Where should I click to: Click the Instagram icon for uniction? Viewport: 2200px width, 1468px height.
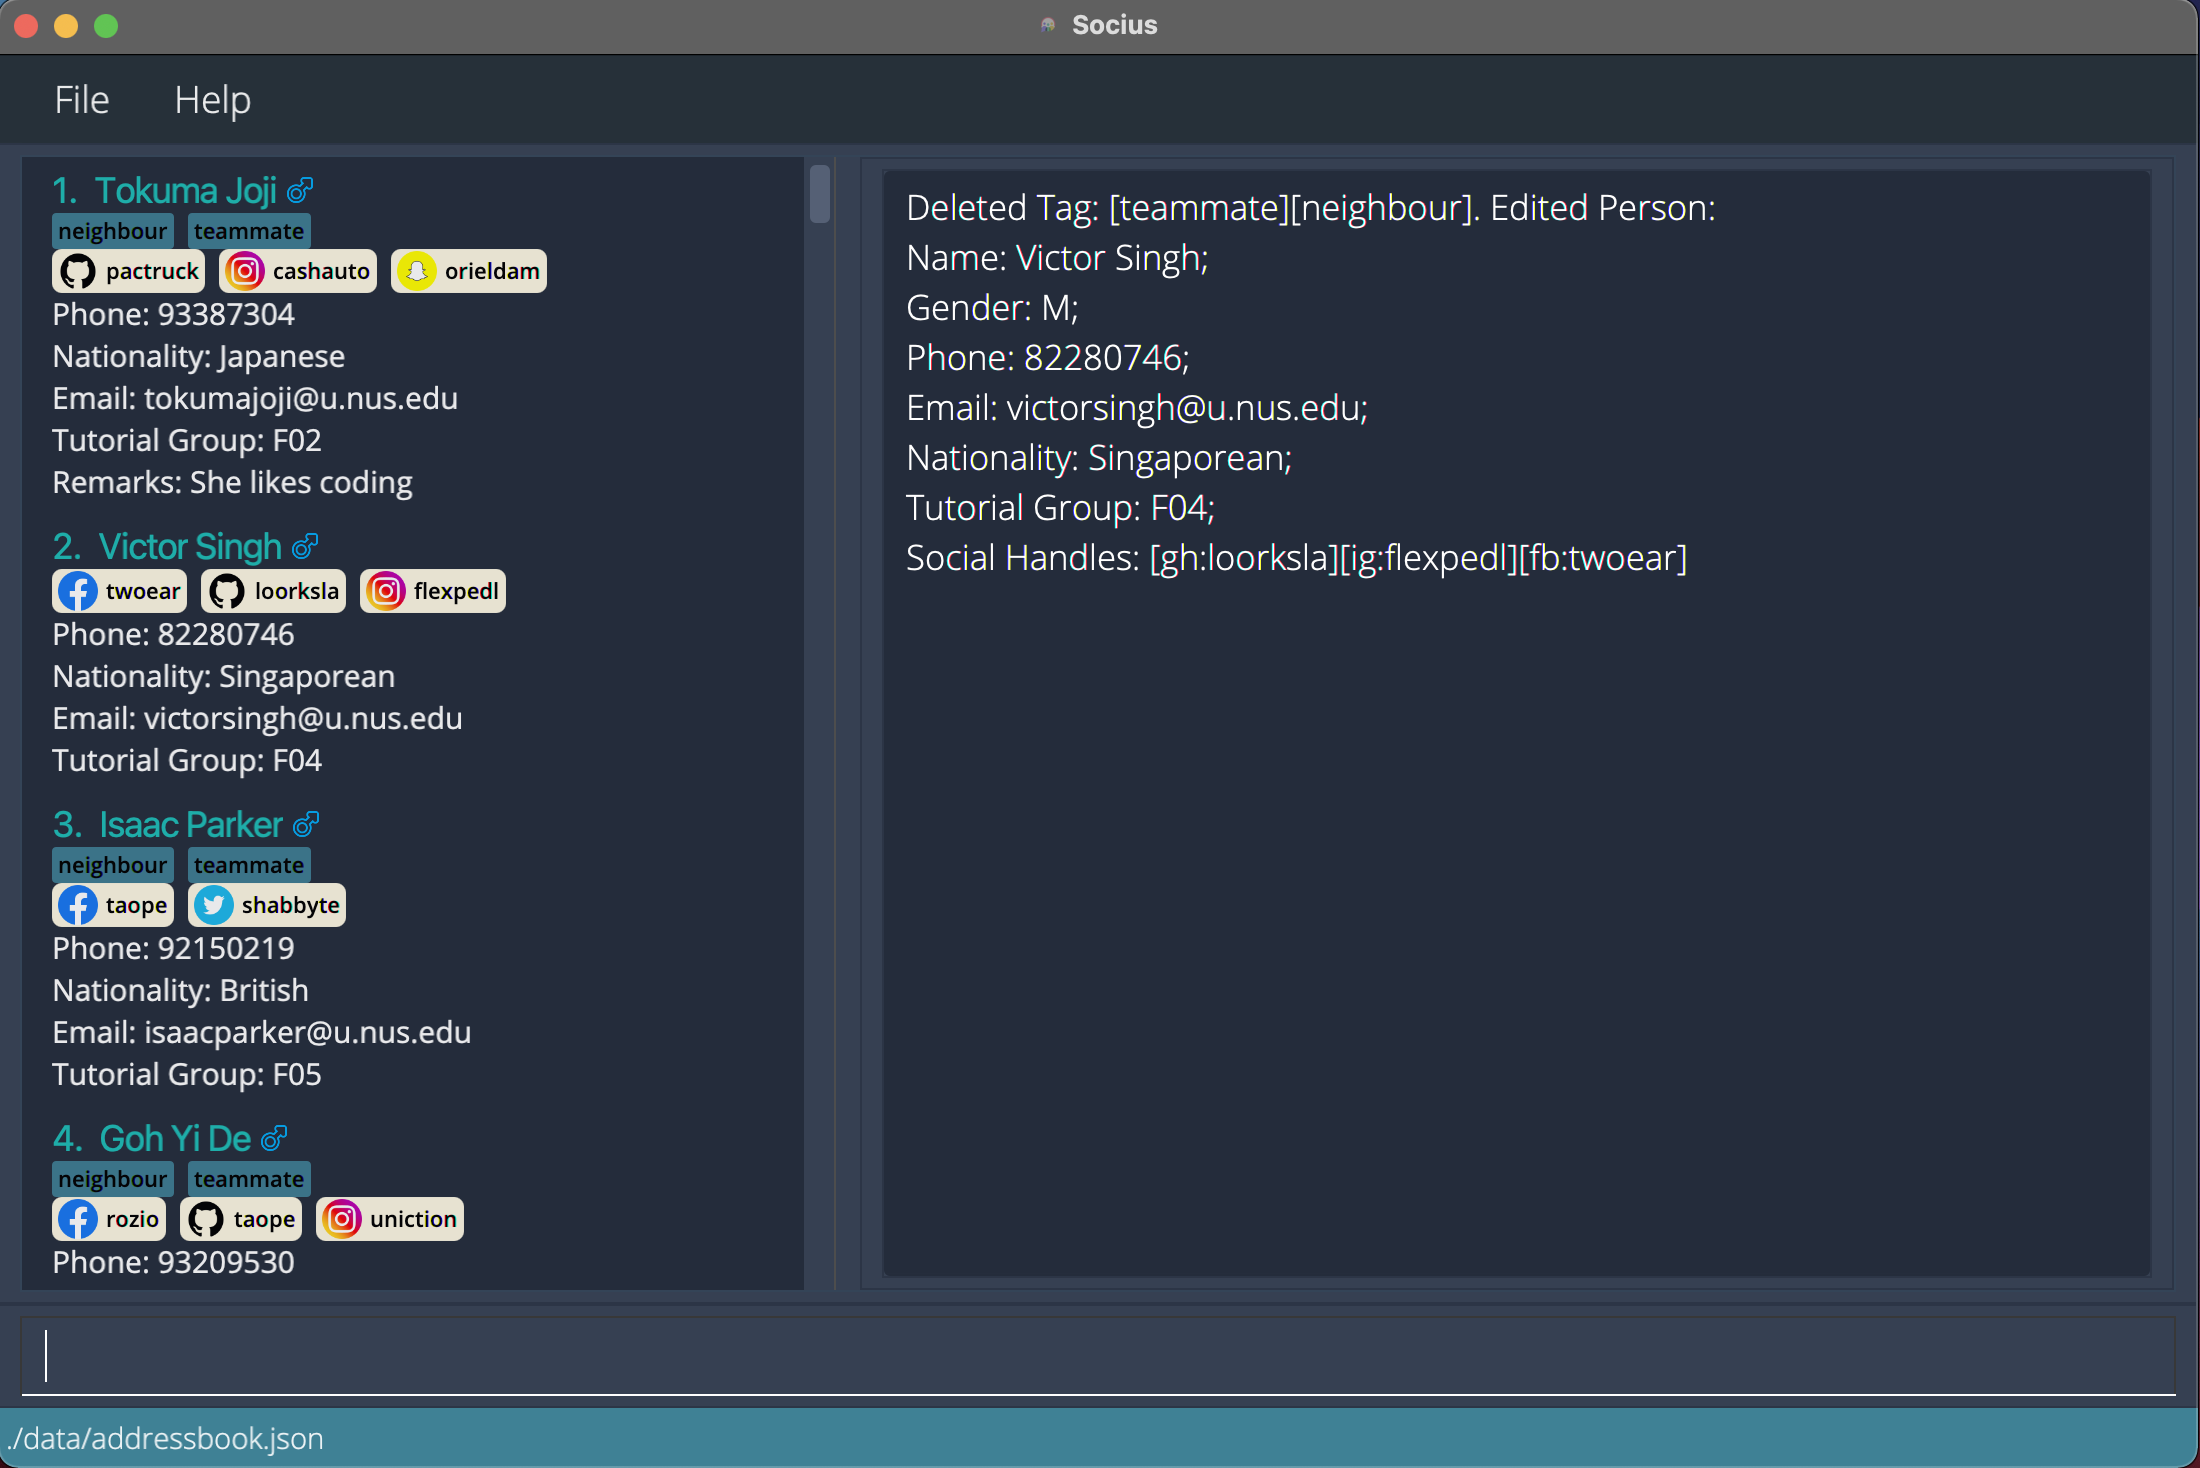click(342, 1219)
